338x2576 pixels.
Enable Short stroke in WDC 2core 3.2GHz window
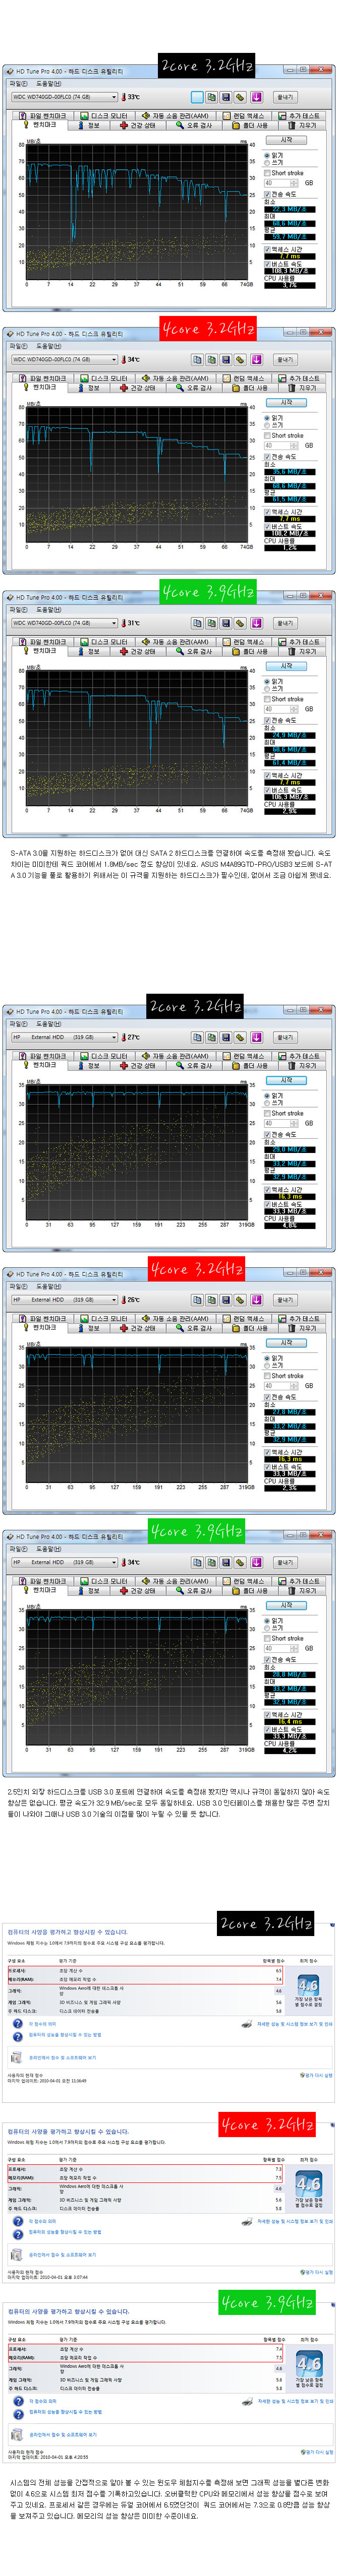click(284, 173)
